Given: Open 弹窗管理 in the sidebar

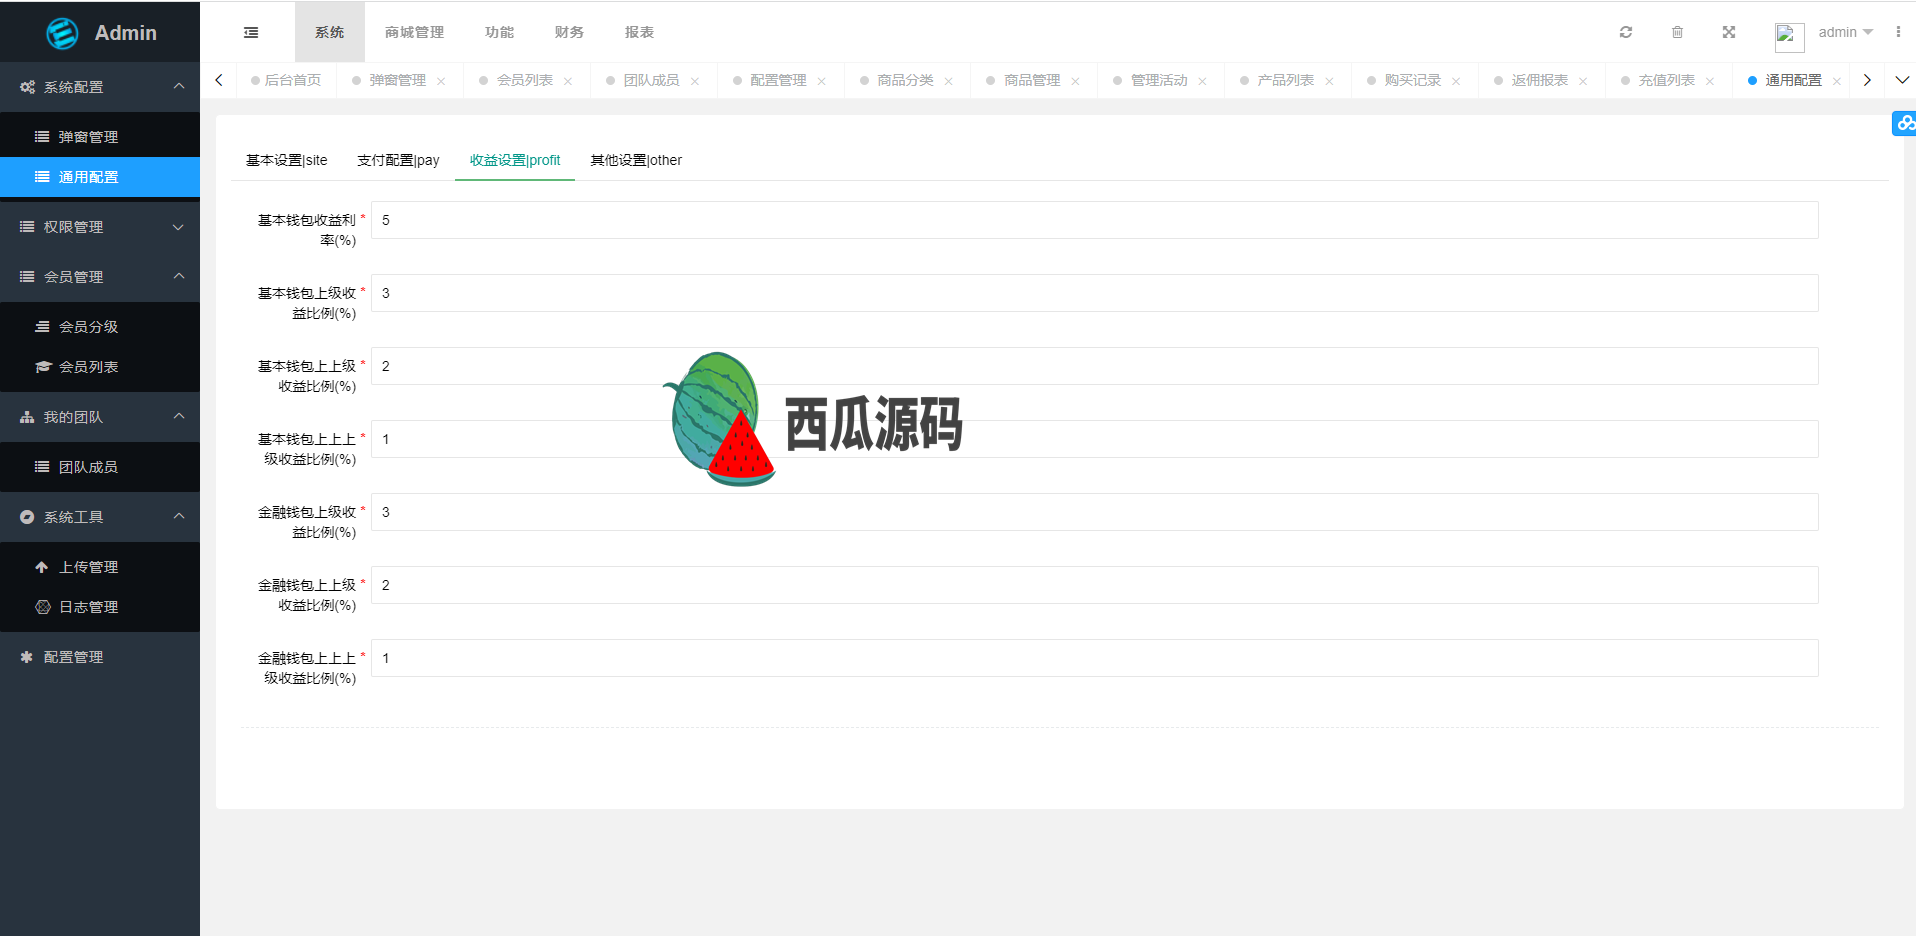Looking at the screenshot, I should (x=100, y=137).
